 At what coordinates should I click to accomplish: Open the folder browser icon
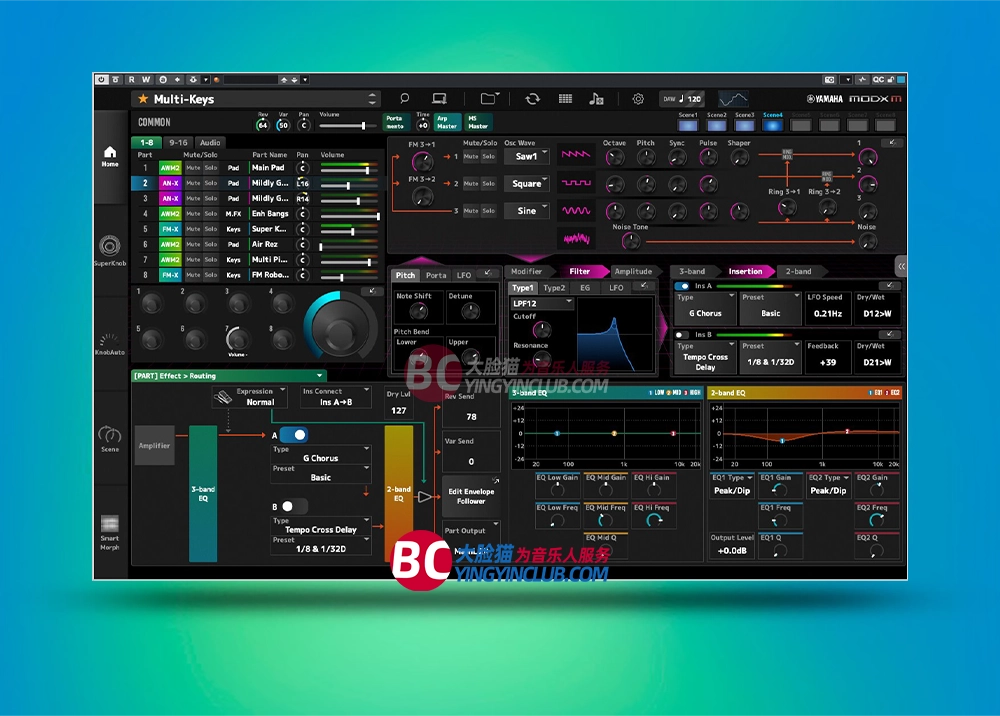pyautogui.click(x=488, y=99)
